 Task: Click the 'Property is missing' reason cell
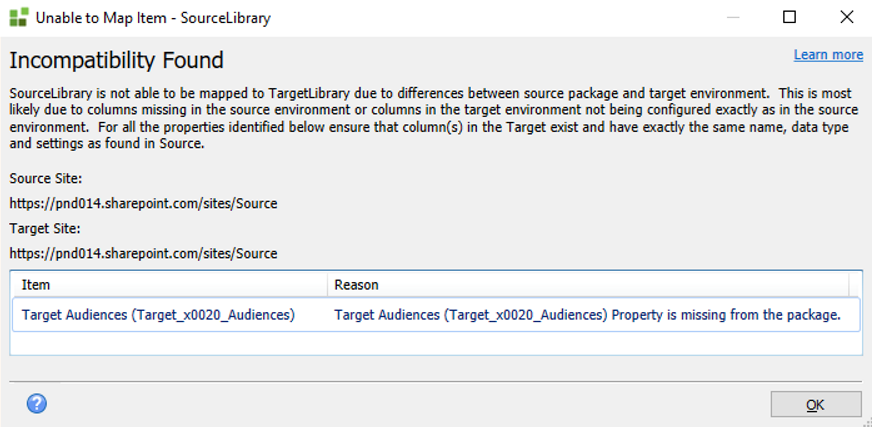[x=586, y=315]
